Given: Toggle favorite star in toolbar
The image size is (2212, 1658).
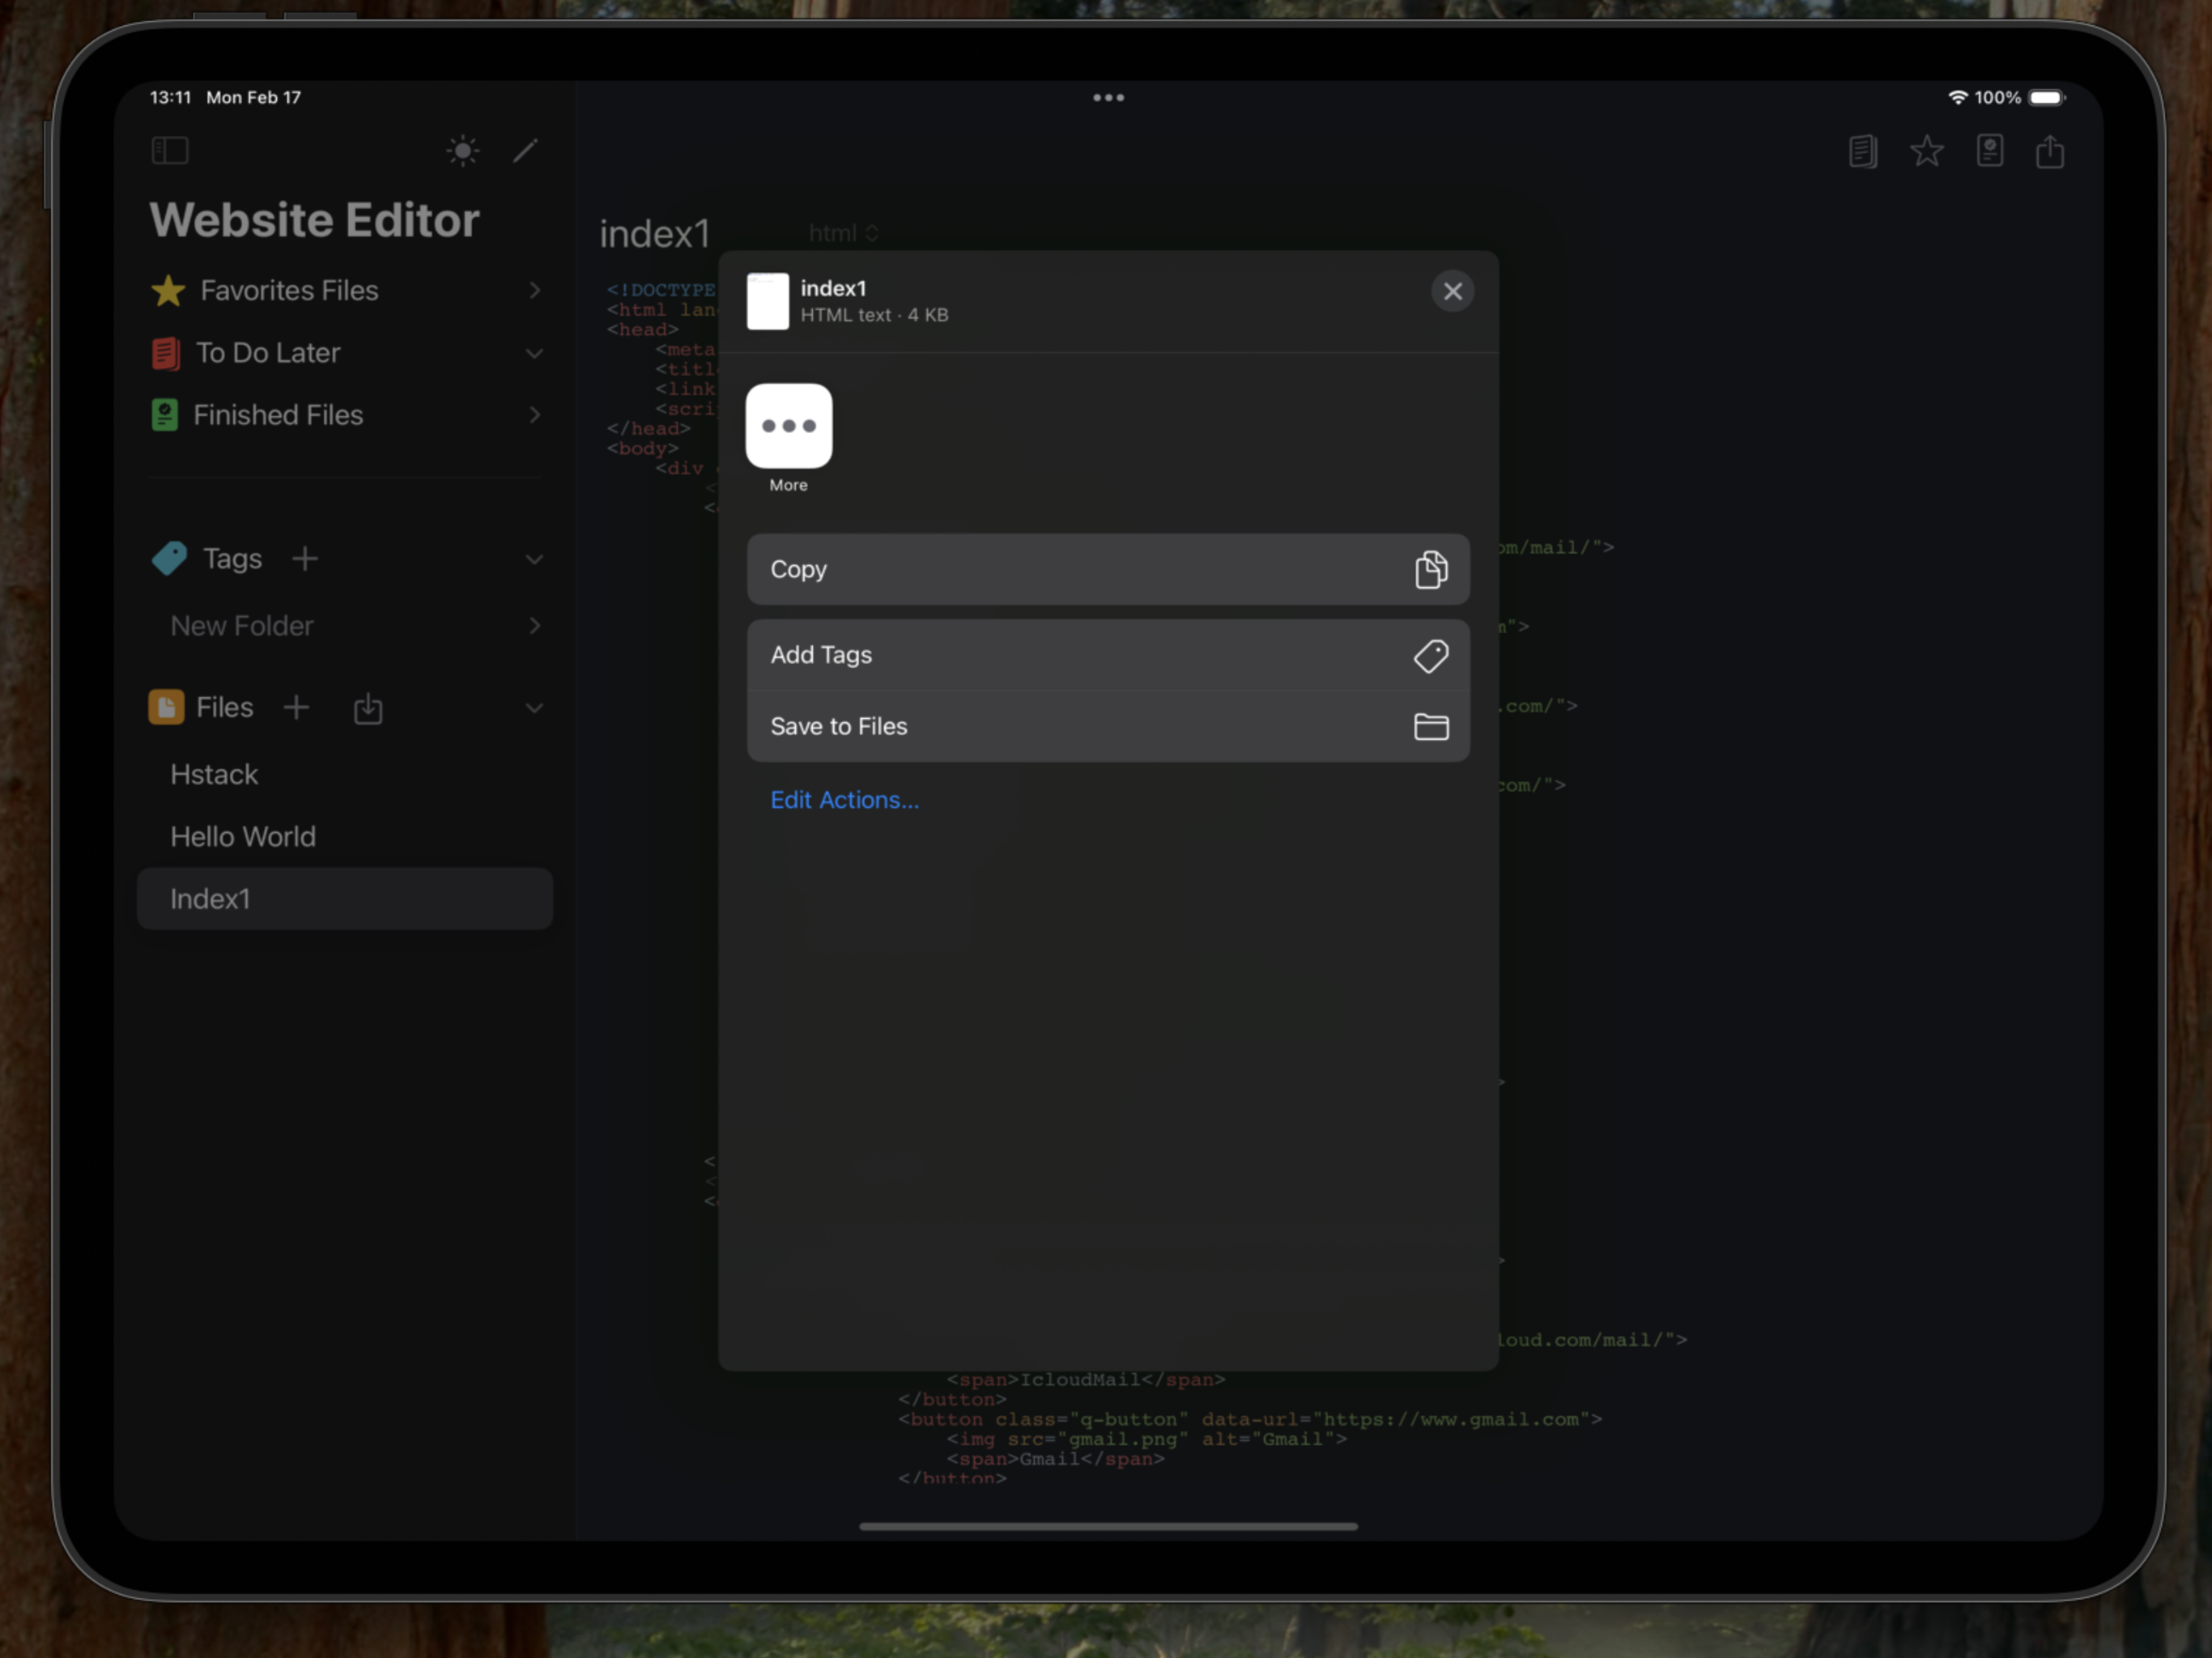Looking at the screenshot, I should coord(1927,152).
